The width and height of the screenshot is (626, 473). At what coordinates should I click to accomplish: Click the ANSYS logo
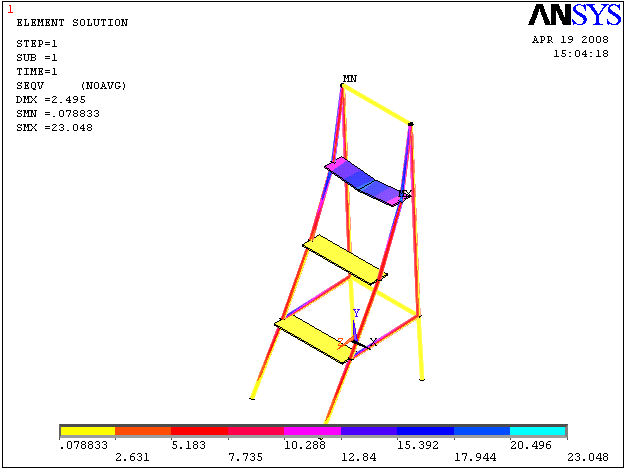pos(574,15)
